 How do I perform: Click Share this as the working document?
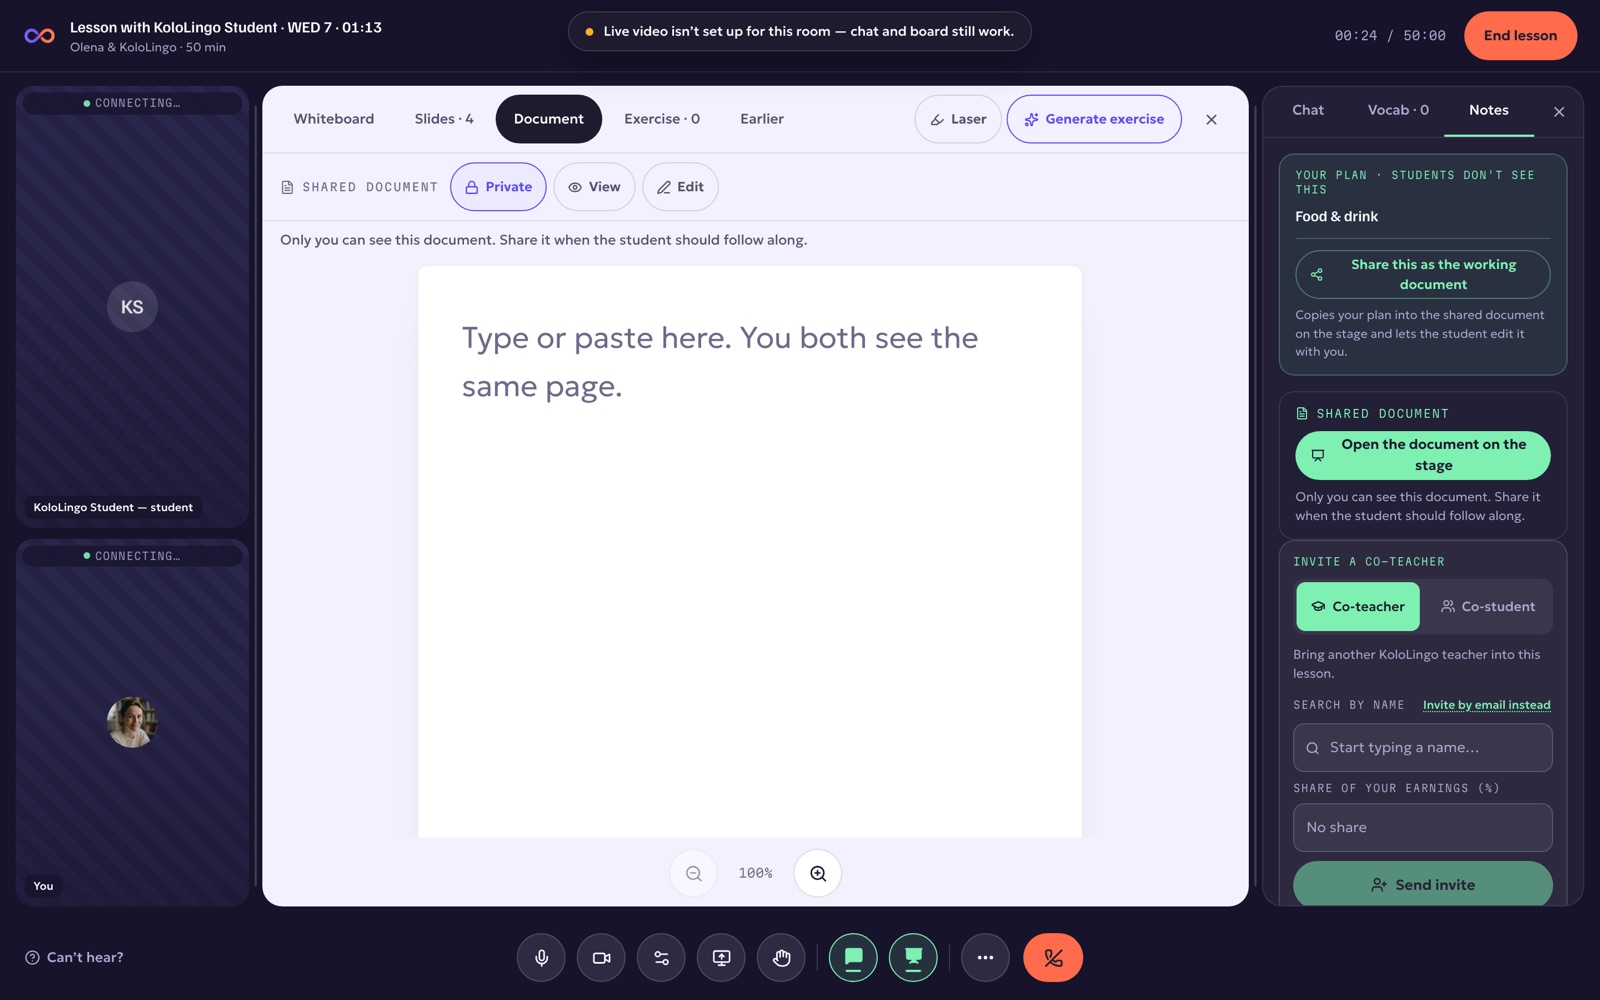1423,274
